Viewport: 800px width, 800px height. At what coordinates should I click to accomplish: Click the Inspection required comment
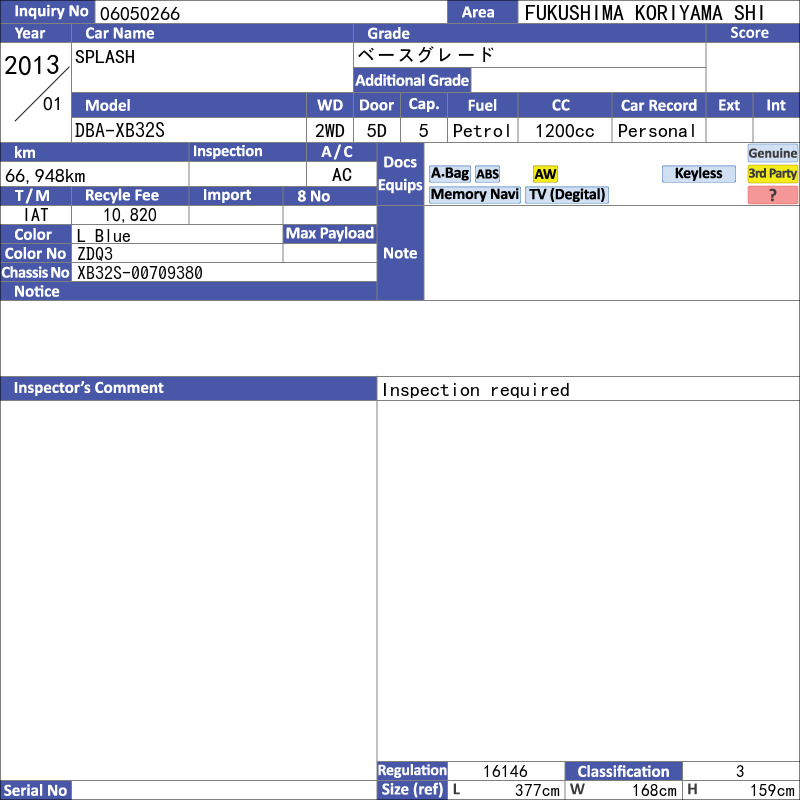click(x=476, y=390)
